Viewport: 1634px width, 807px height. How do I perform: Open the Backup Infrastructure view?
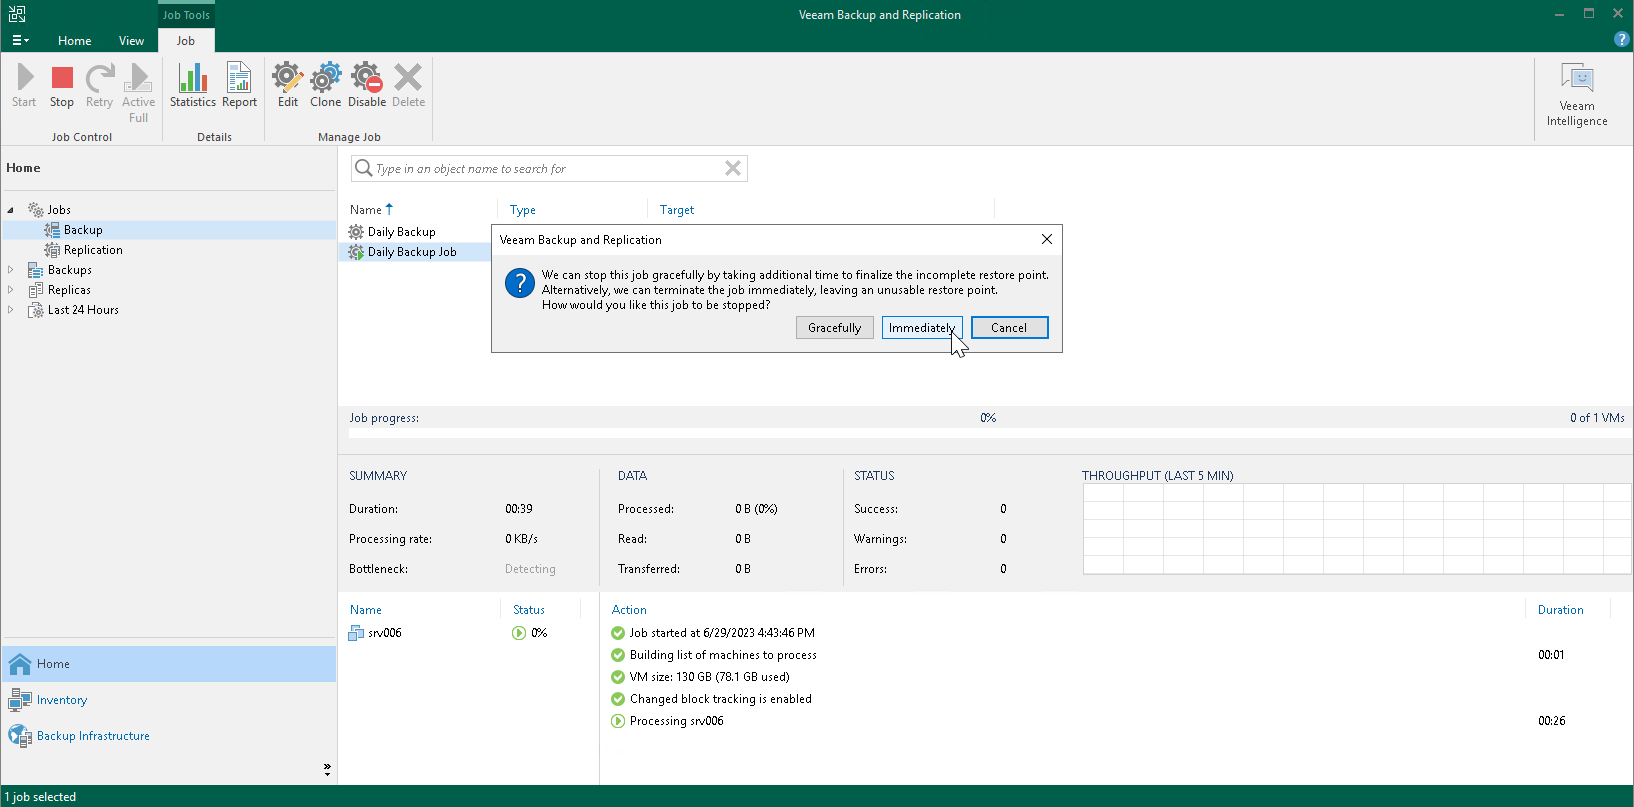pyautogui.click(x=93, y=736)
